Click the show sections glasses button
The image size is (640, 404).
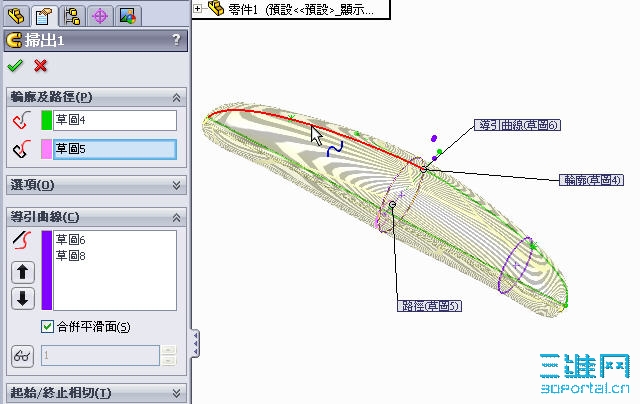point(22,356)
